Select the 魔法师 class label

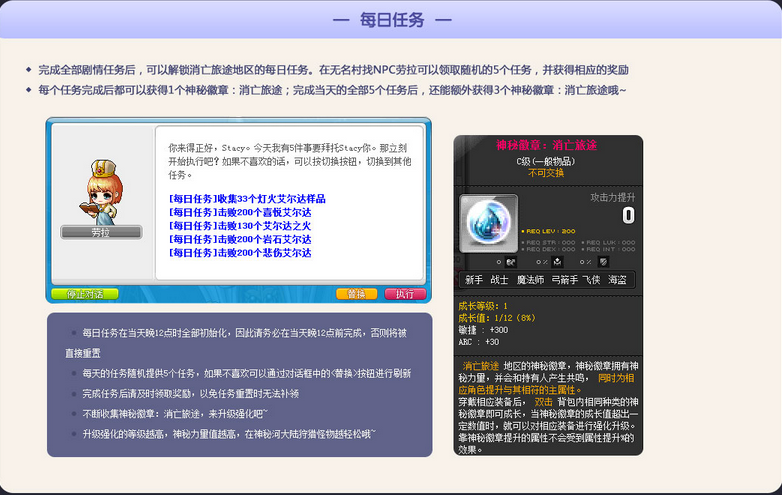tap(531, 280)
